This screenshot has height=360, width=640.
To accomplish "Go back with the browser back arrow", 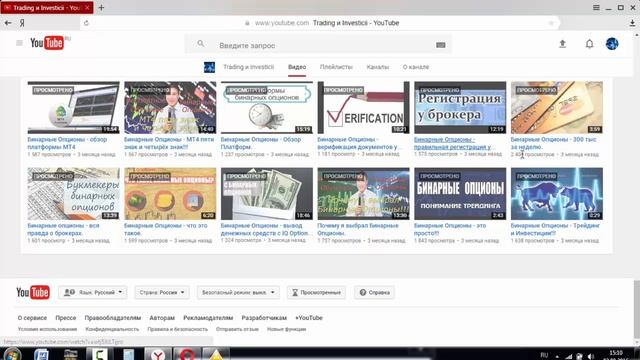I will [x=8, y=23].
